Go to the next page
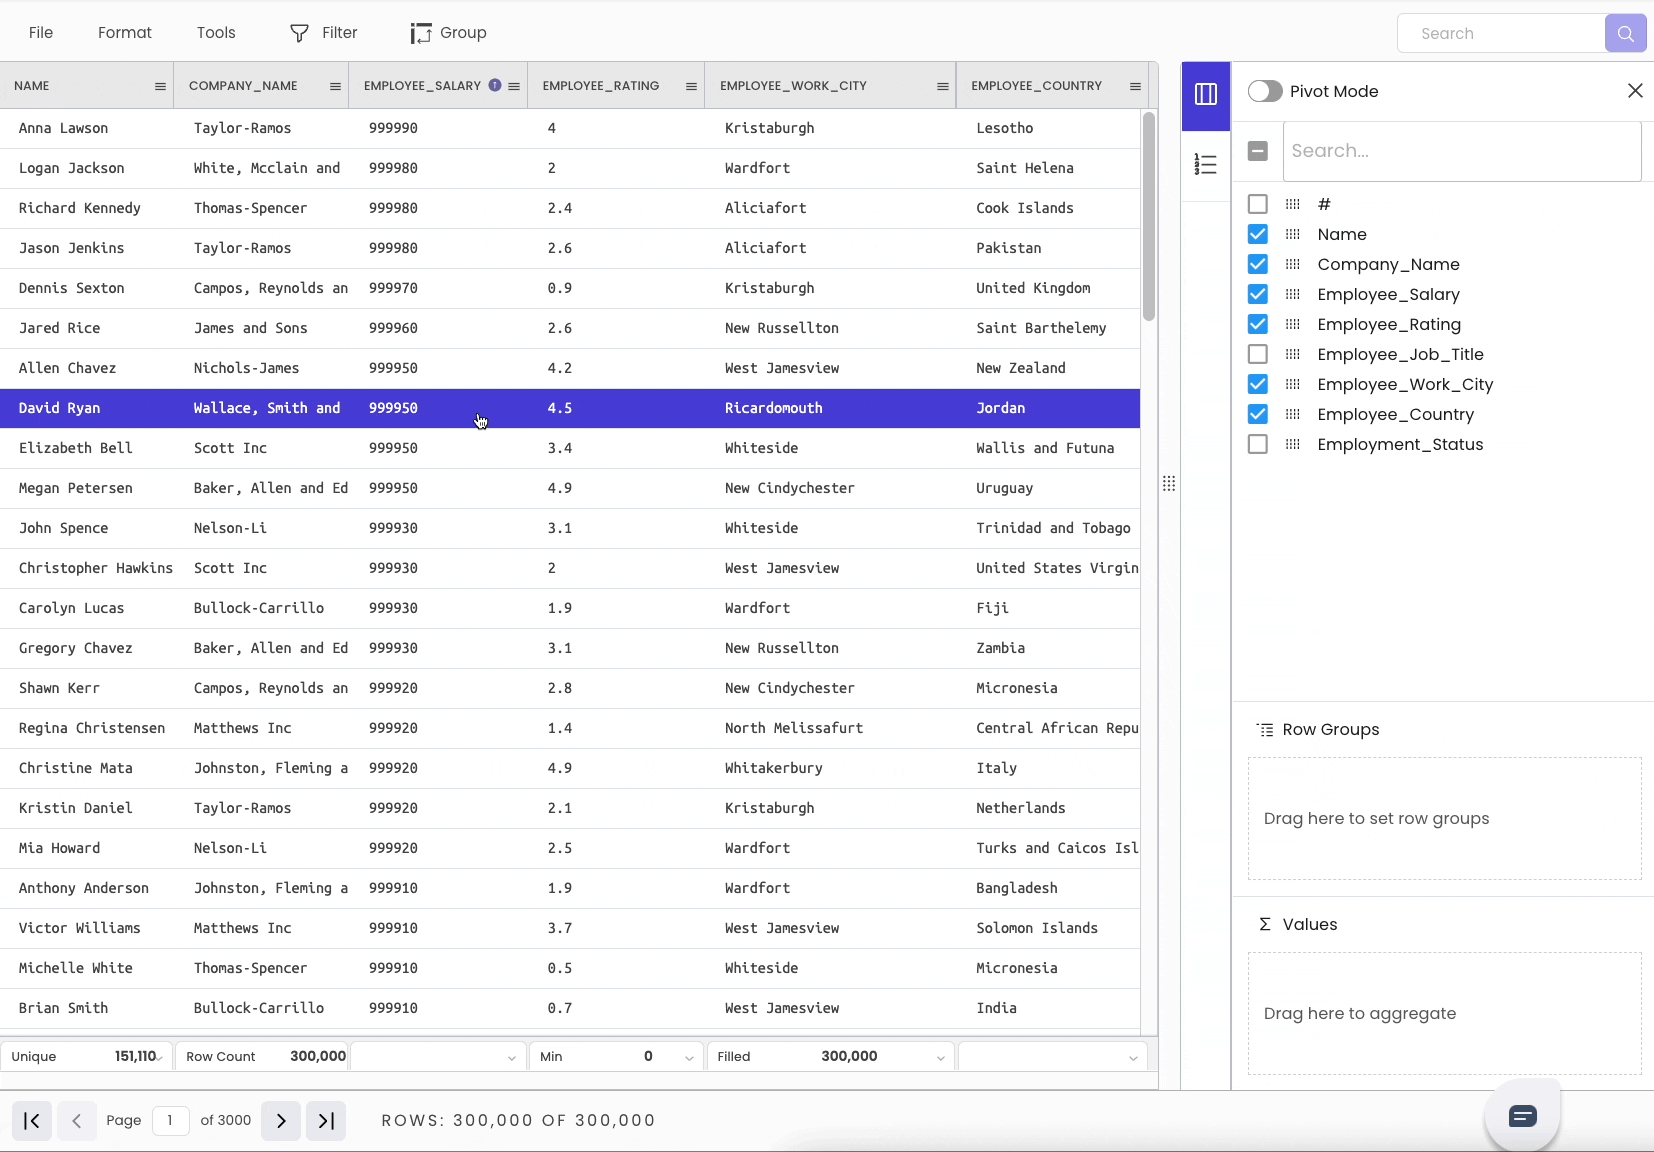1654x1152 pixels. 281,1121
